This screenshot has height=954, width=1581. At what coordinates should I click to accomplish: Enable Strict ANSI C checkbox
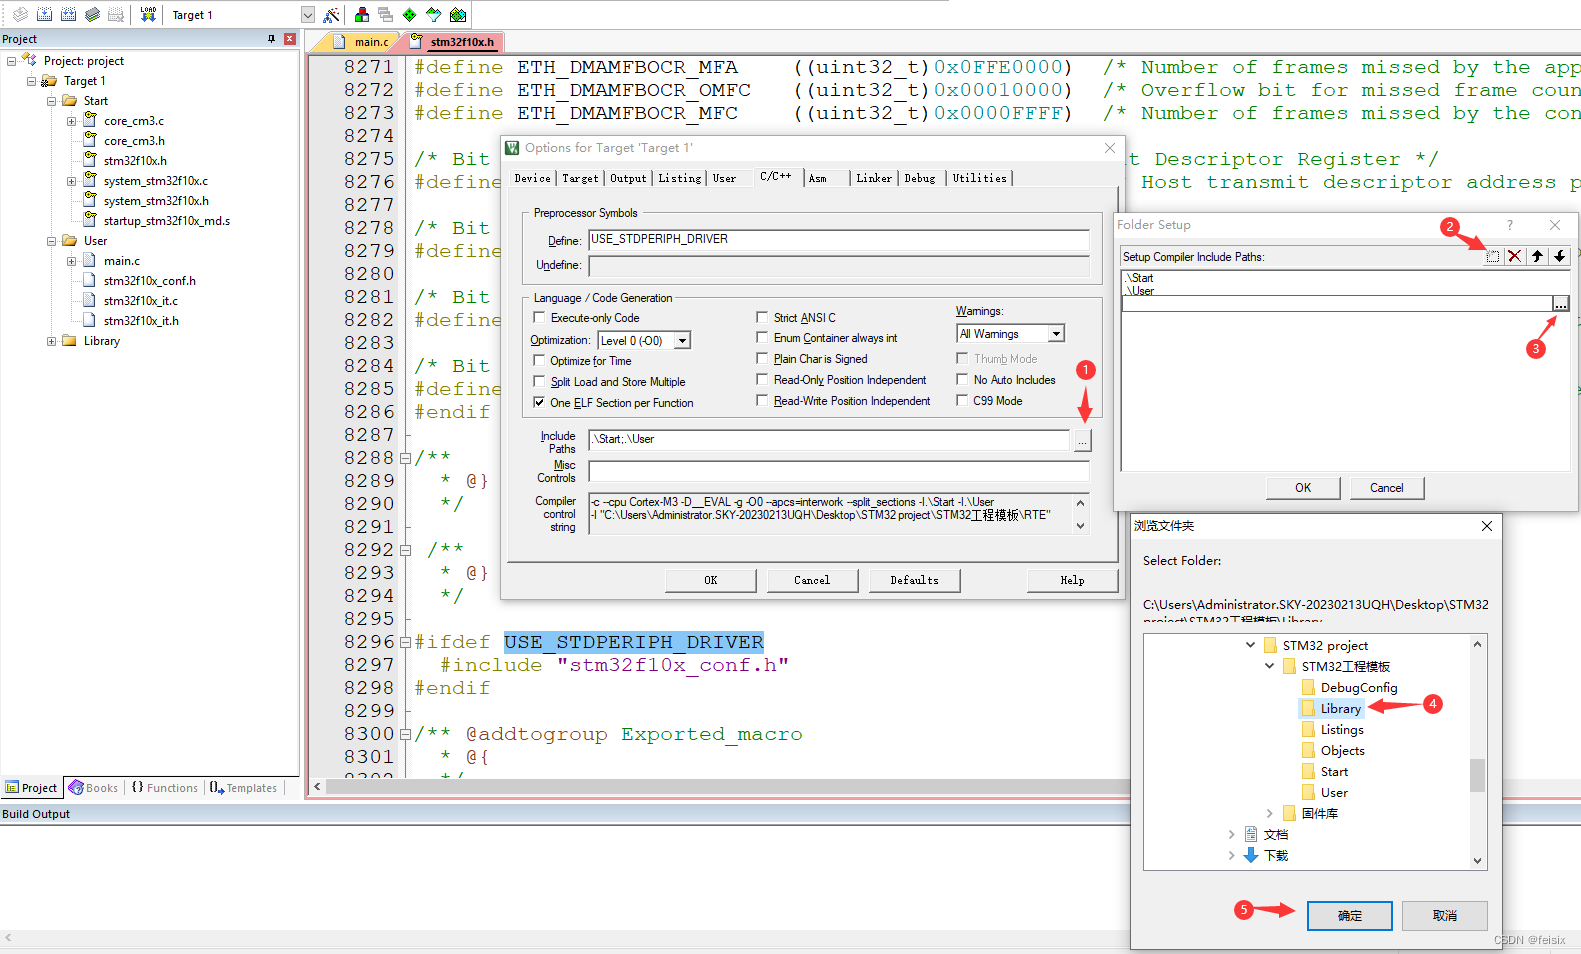(x=762, y=317)
